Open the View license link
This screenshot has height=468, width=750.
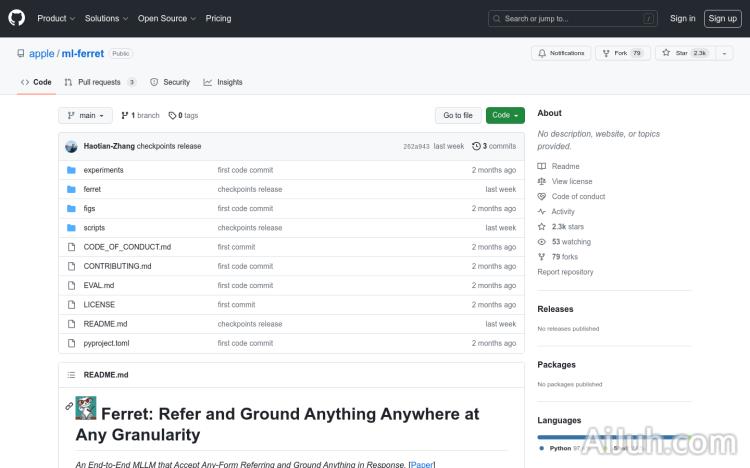click(572, 181)
